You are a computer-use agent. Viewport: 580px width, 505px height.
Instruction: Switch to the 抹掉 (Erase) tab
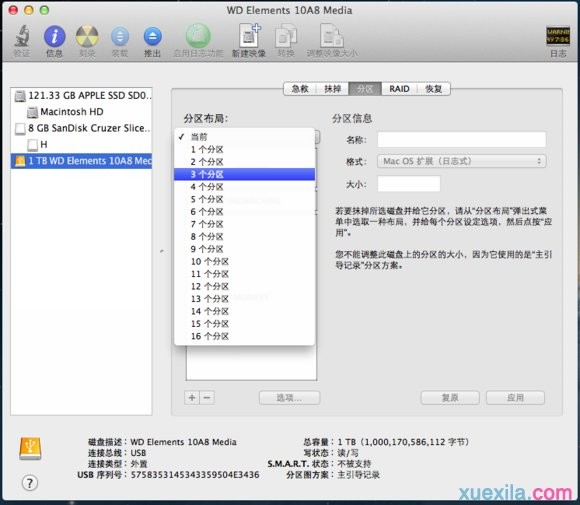[332, 89]
